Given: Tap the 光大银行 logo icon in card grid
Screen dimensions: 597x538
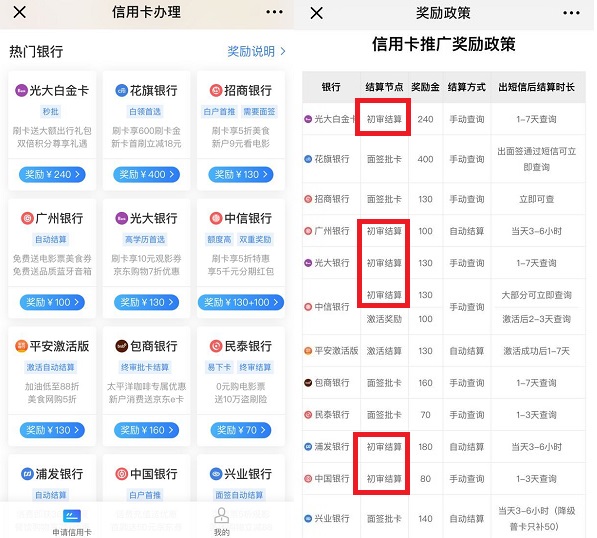Looking at the screenshot, I should 121,218.
